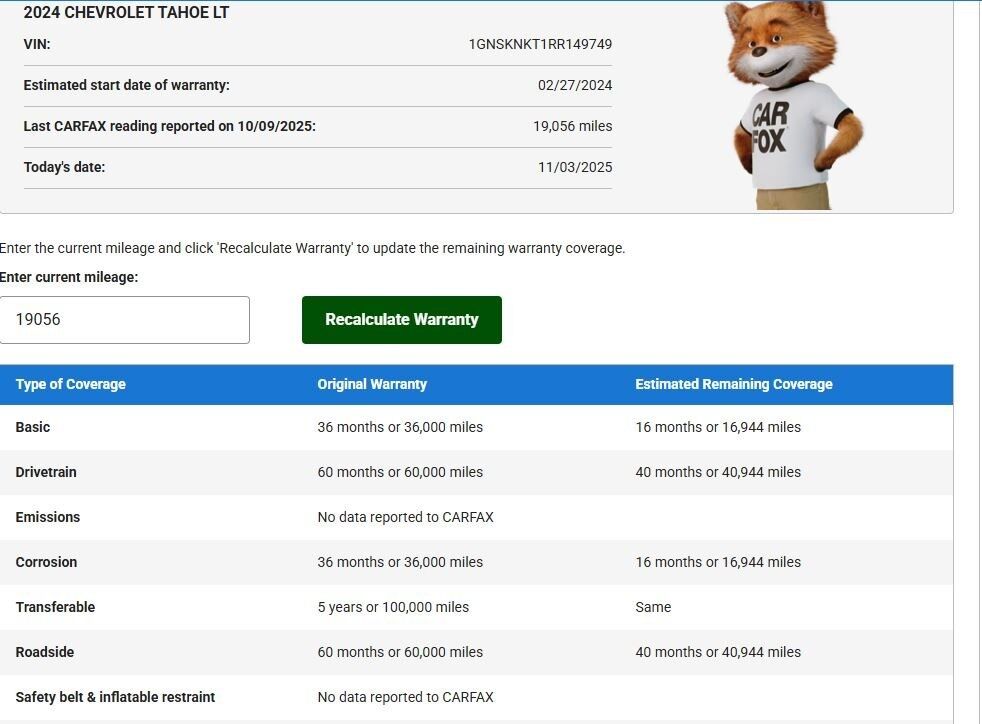Click the Safety belt & inflatable restraint label
Screen dimensions: 982x724
[x=115, y=697]
